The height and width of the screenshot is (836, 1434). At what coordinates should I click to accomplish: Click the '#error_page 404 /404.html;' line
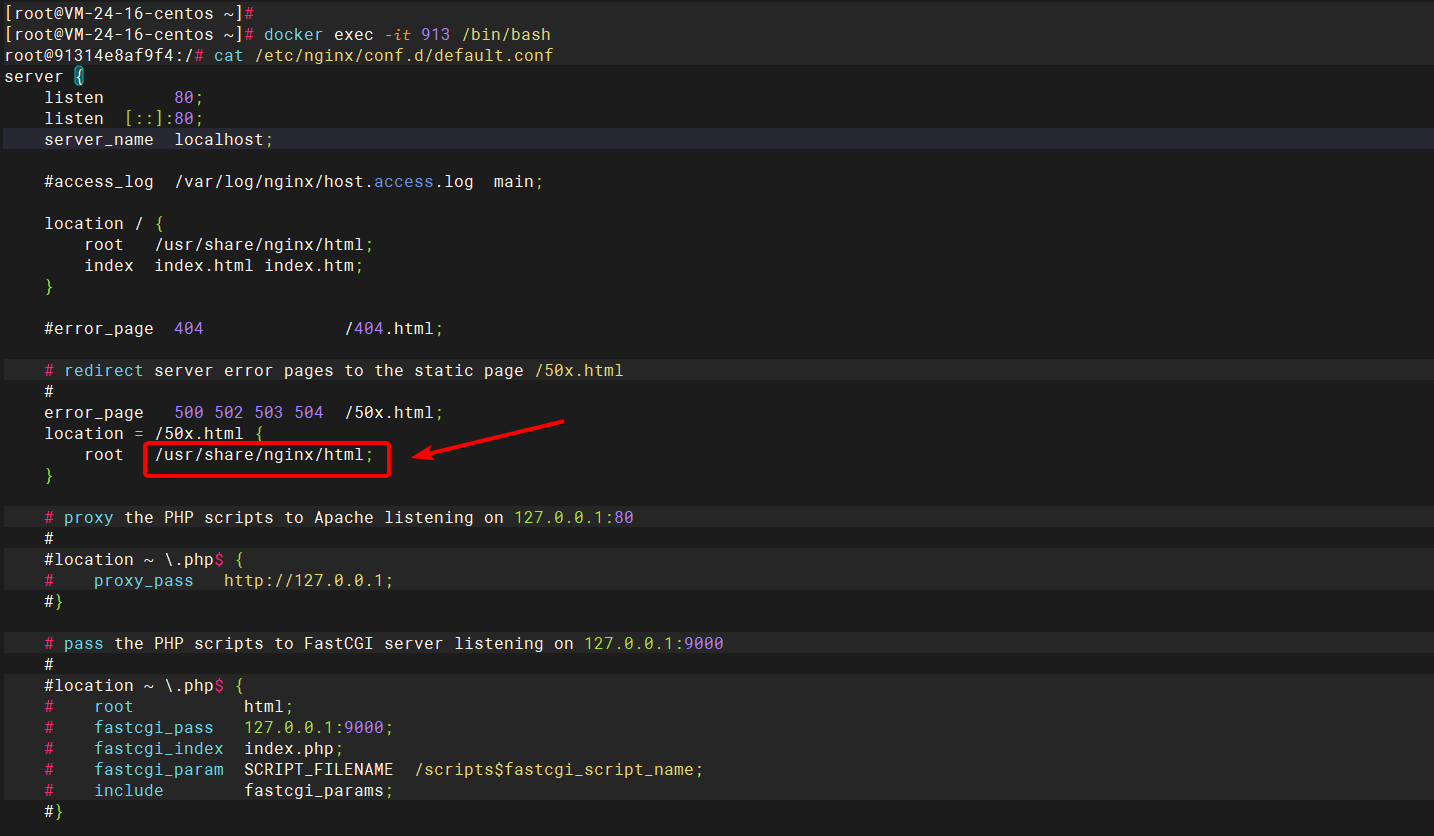click(x=244, y=329)
